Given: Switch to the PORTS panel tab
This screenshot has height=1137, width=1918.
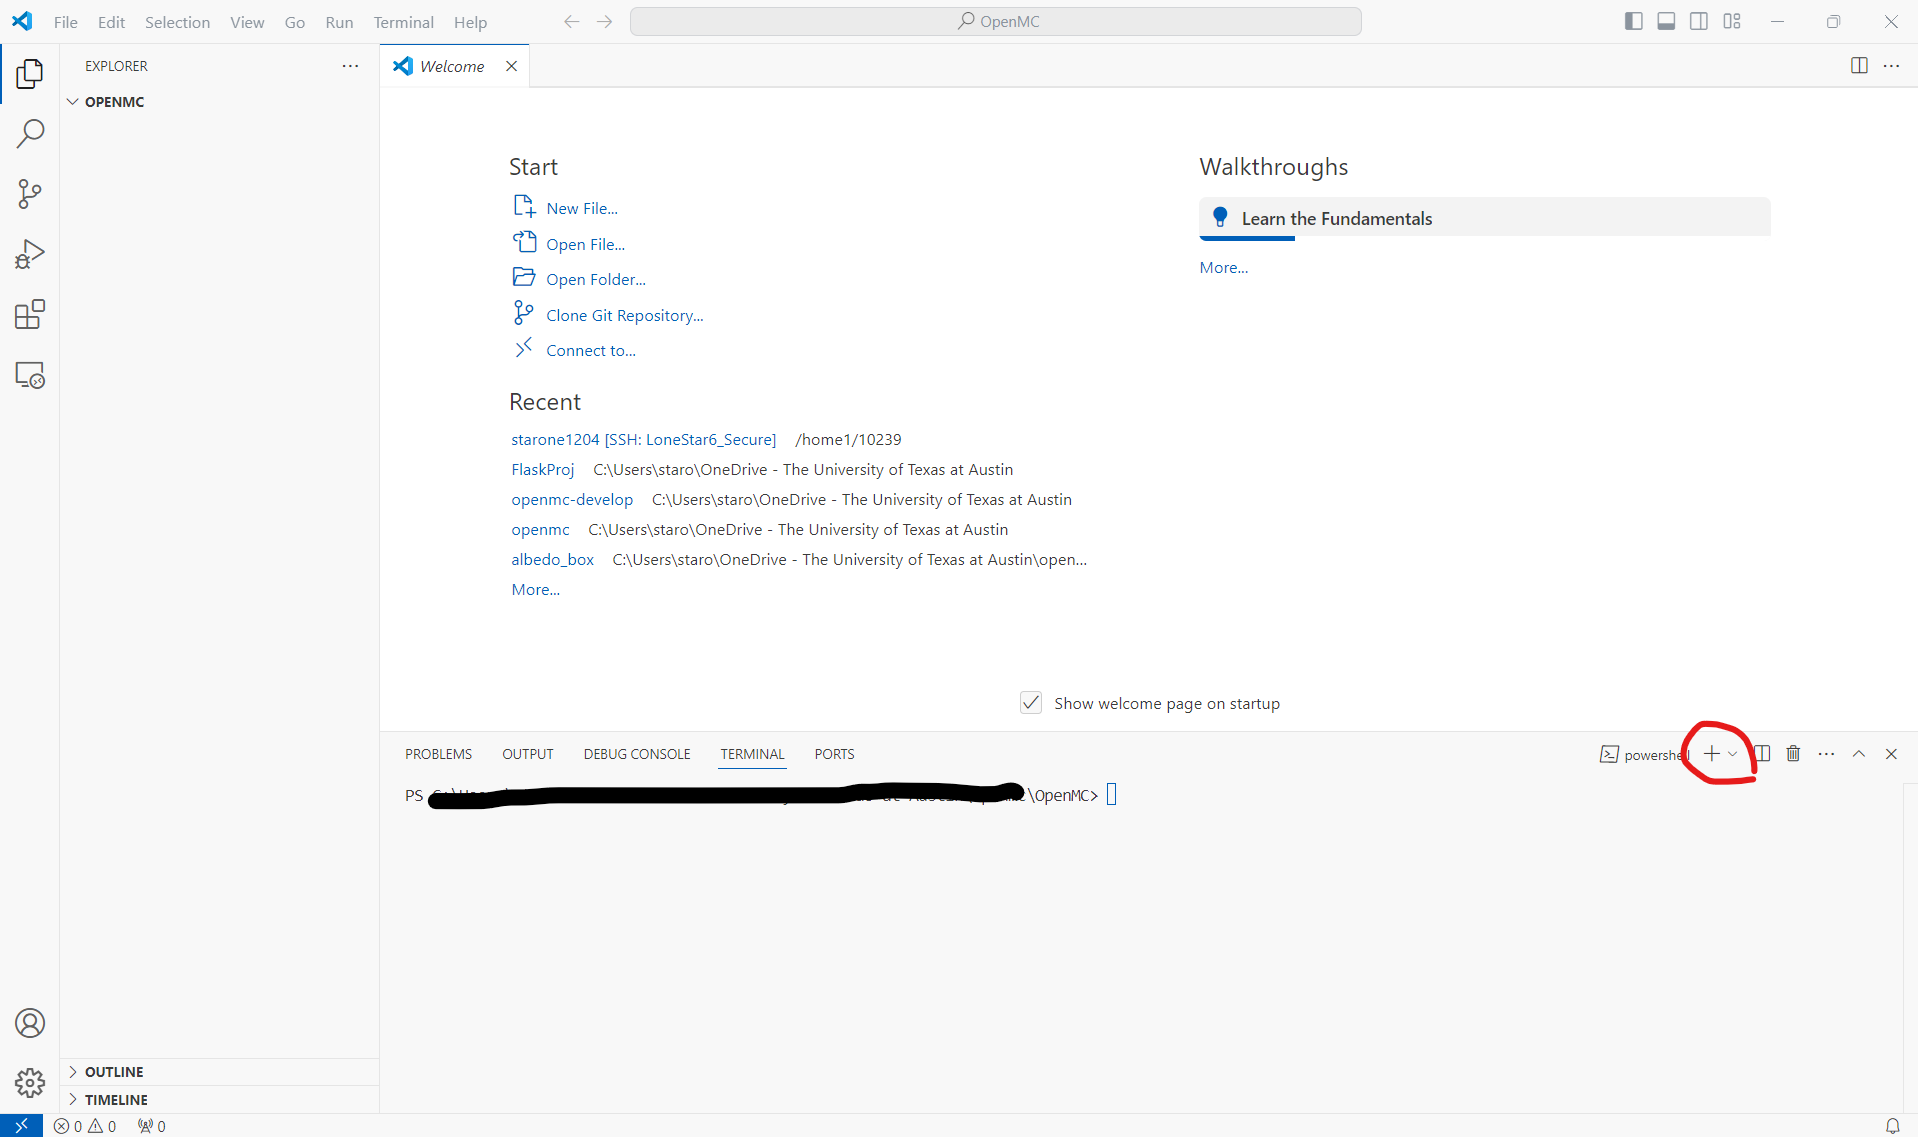Looking at the screenshot, I should (x=834, y=754).
